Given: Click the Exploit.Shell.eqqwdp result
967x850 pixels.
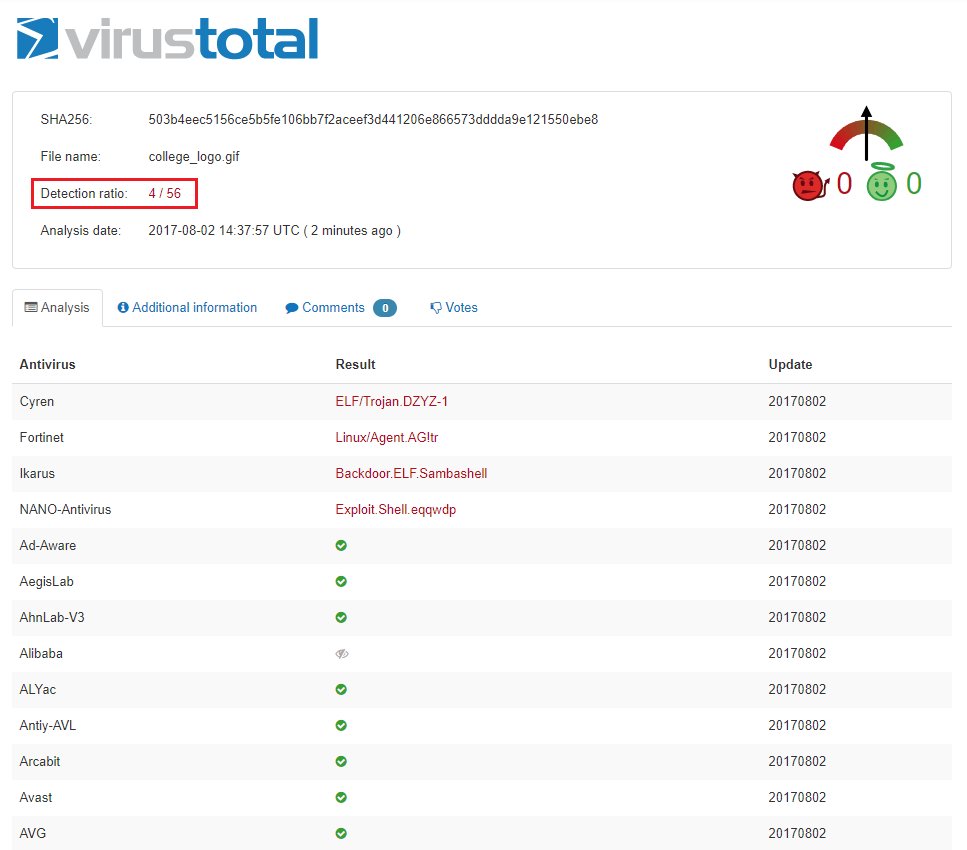Looking at the screenshot, I should [395, 510].
